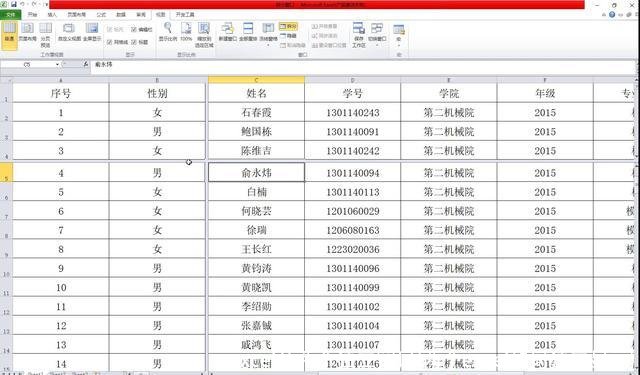Click Arrange All (全部重排) windows
Viewport: 640px width, 375px height.
click(x=248, y=33)
